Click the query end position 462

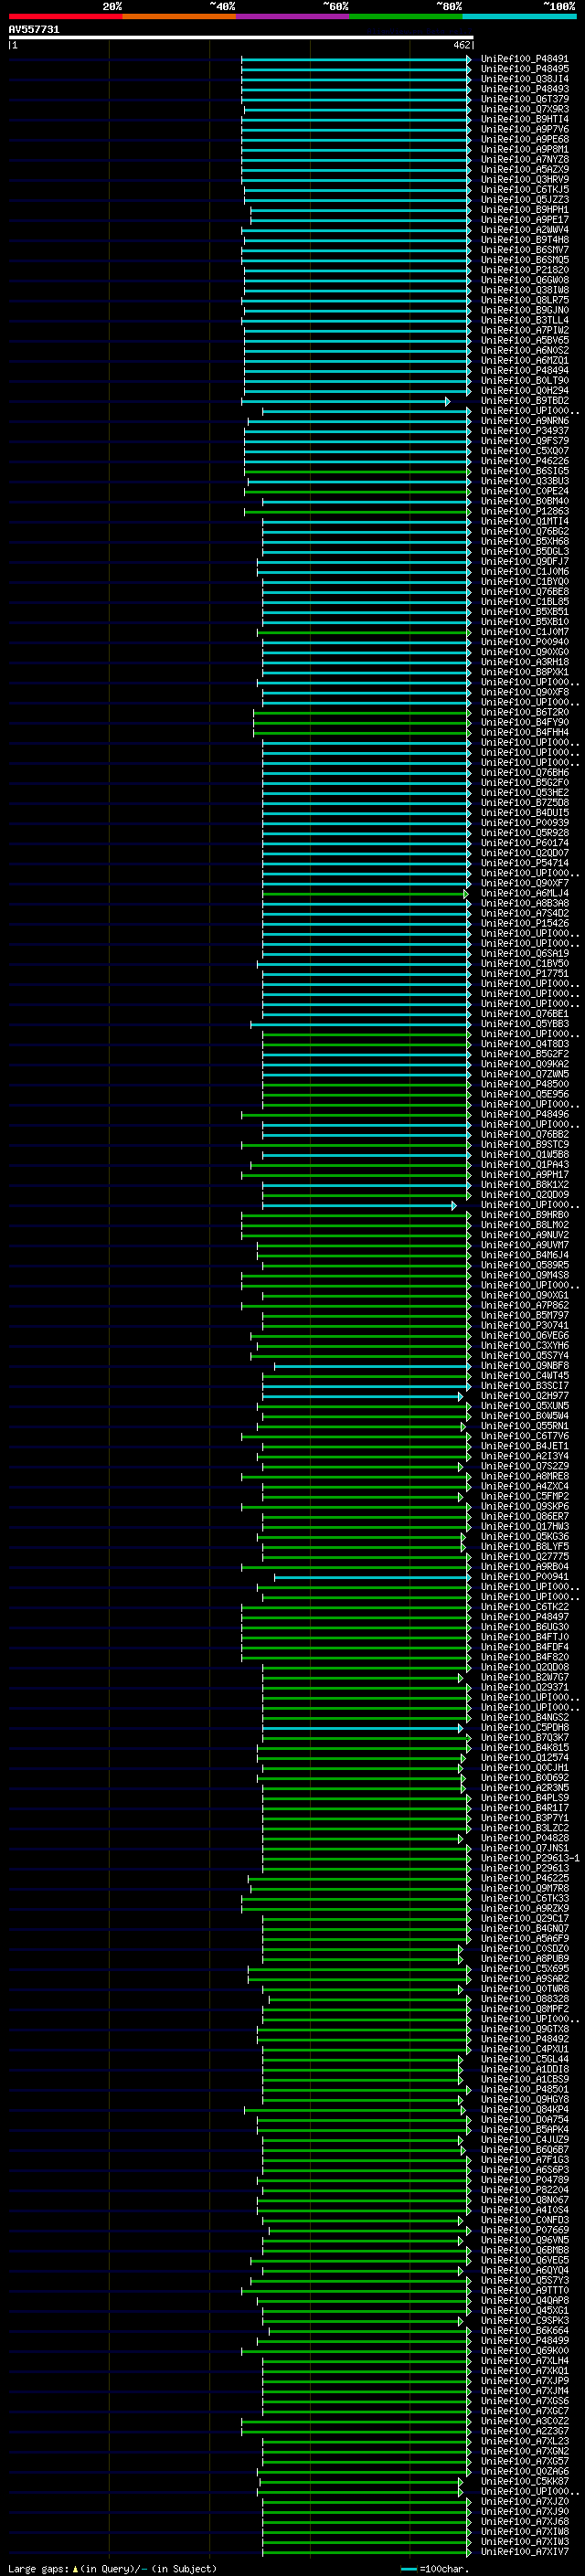point(461,45)
